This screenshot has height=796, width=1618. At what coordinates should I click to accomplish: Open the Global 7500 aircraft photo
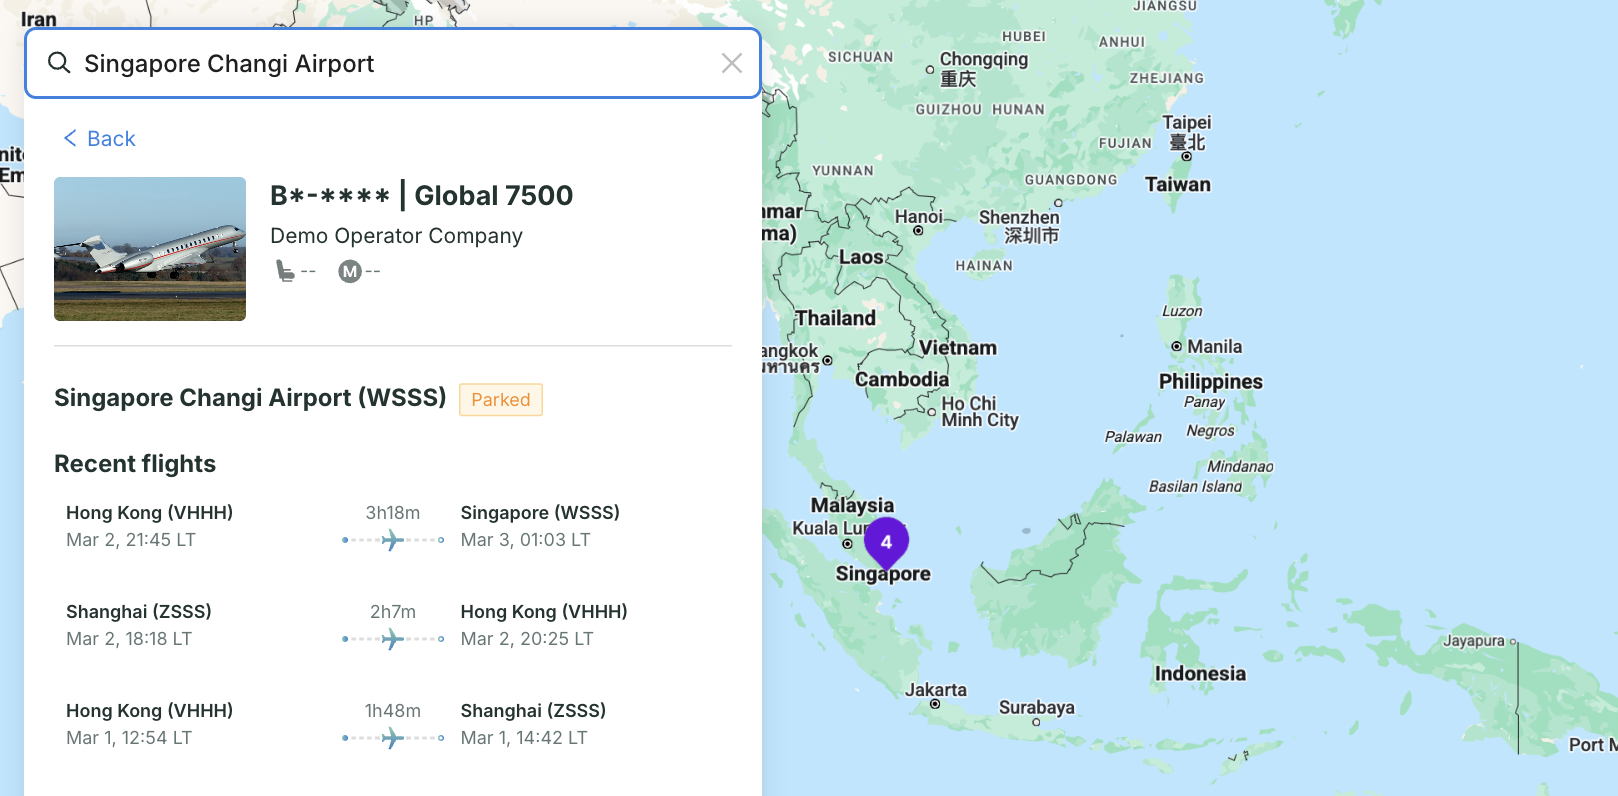(150, 249)
